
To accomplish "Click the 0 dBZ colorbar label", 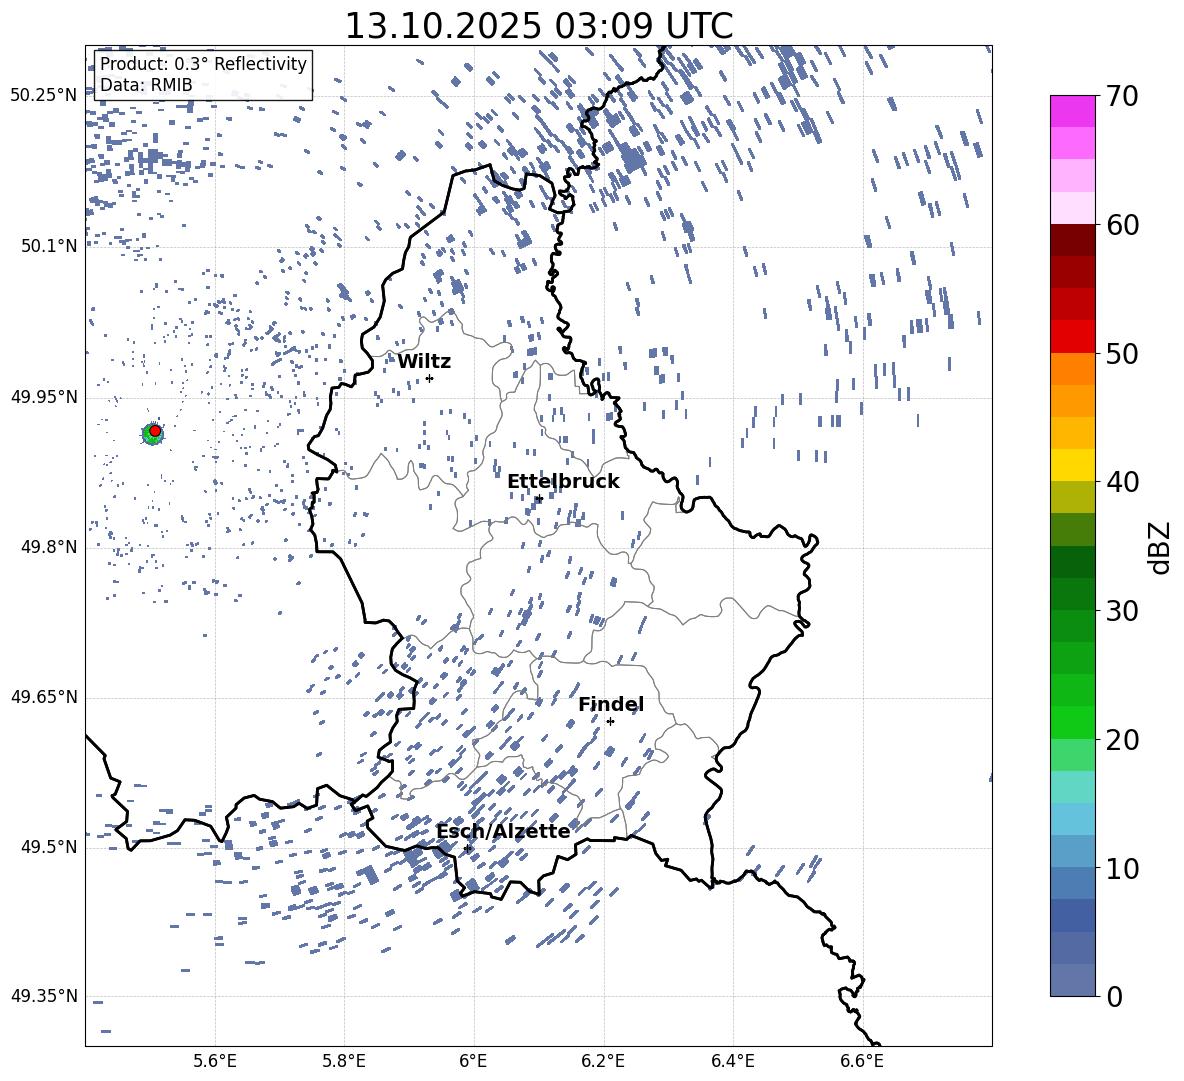I will pyautogui.click(x=1113, y=996).
